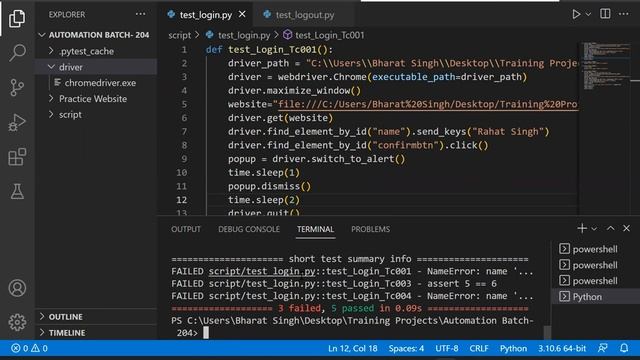This screenshot has height=360, width=640.
Task: Click script breadcrumb segment
Action: pos(180,35)
